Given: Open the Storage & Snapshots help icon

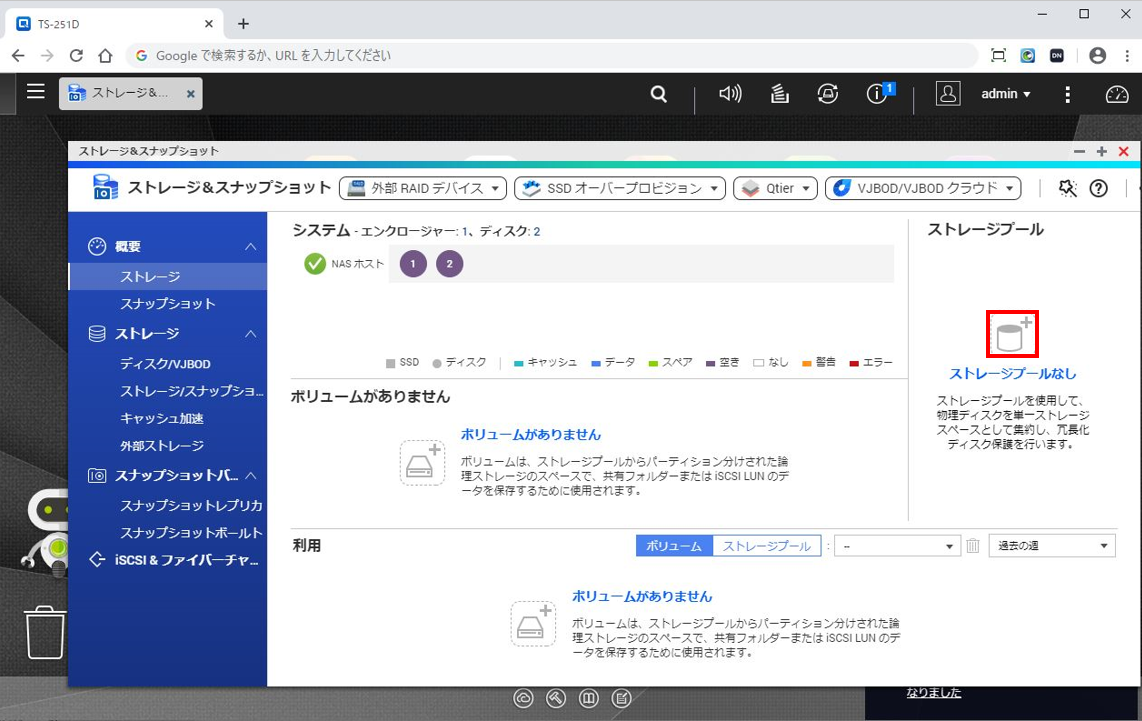Looking at the screenshot, I should coord(1098,188).
